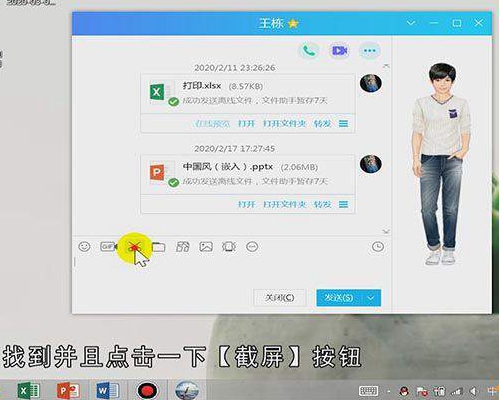The height and width of the screenshot is (400, 499).
Task: Click the QQ show character figure
Action: pos(442,164)
